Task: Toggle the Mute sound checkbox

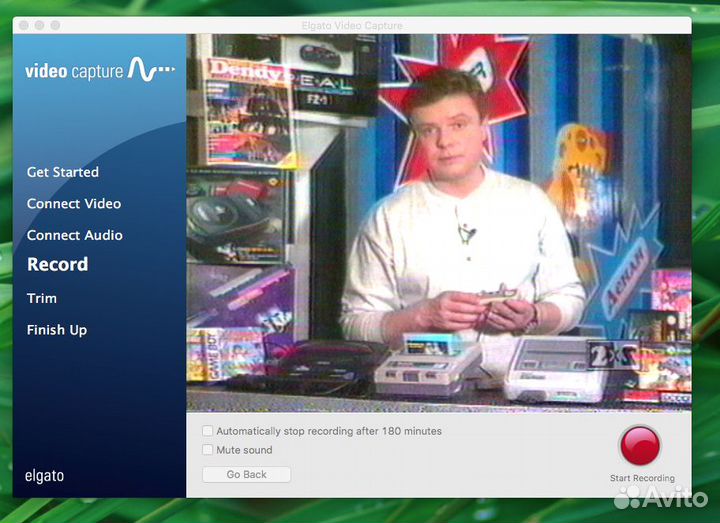Action: [x=208, y=450]
